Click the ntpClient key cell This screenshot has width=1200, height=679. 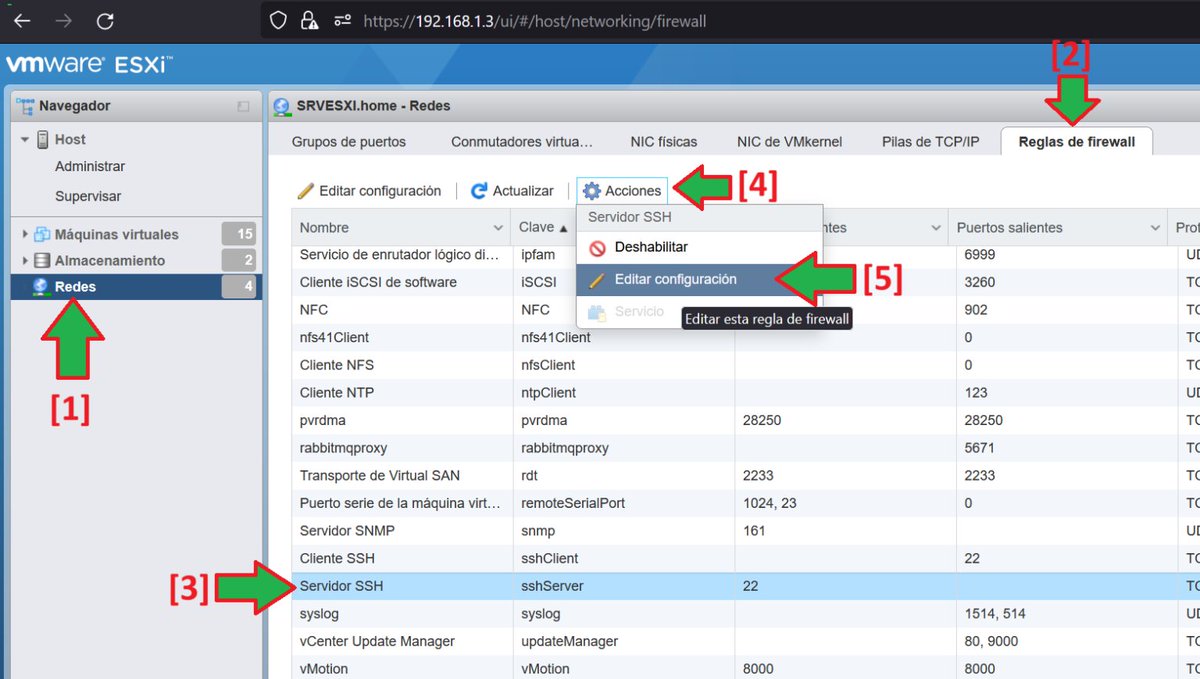tap(548, 393)
